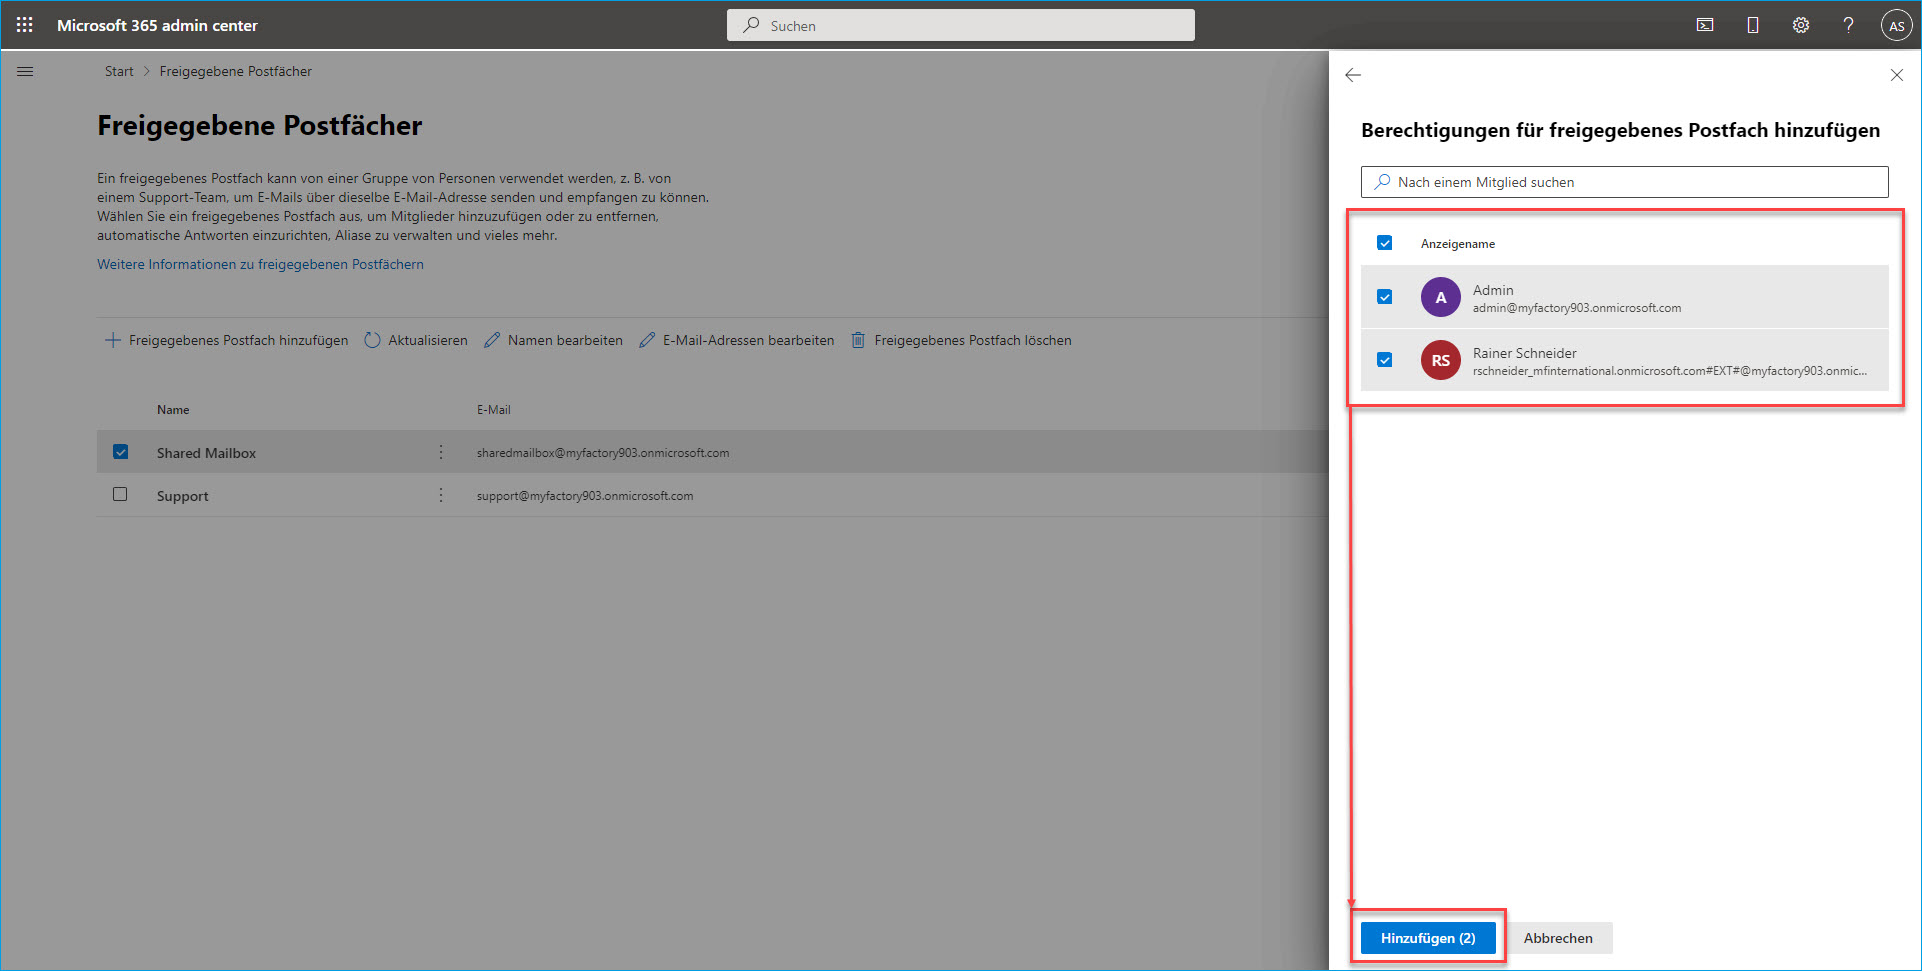This screenshot has height=971, width=1922.
Task: Open the settings gear icon
Action: [1801, 25]
